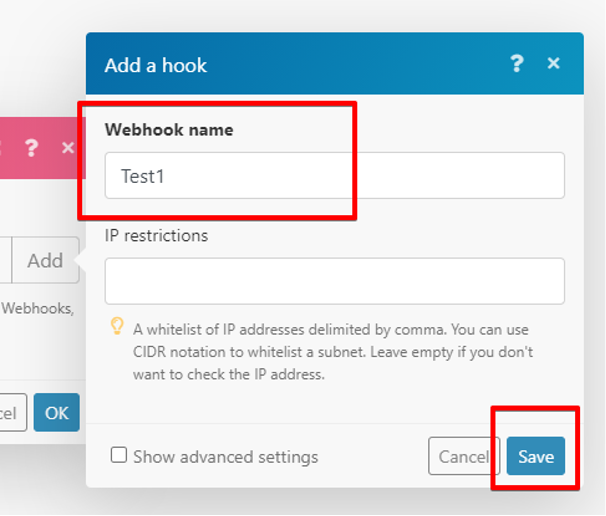This screenshot has width=606, height=516.
Task: Close the pink background dialog
Action: click(x=68, y=148)
